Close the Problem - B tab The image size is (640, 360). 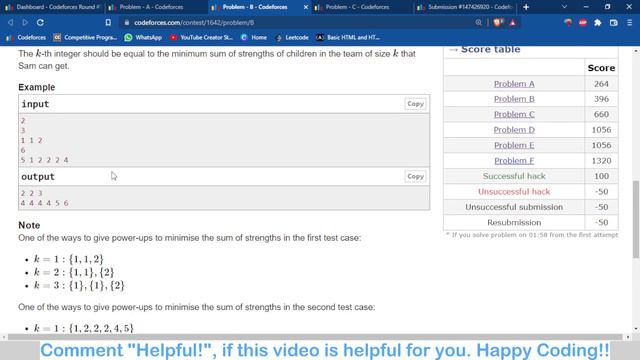[x=306, y=7]
